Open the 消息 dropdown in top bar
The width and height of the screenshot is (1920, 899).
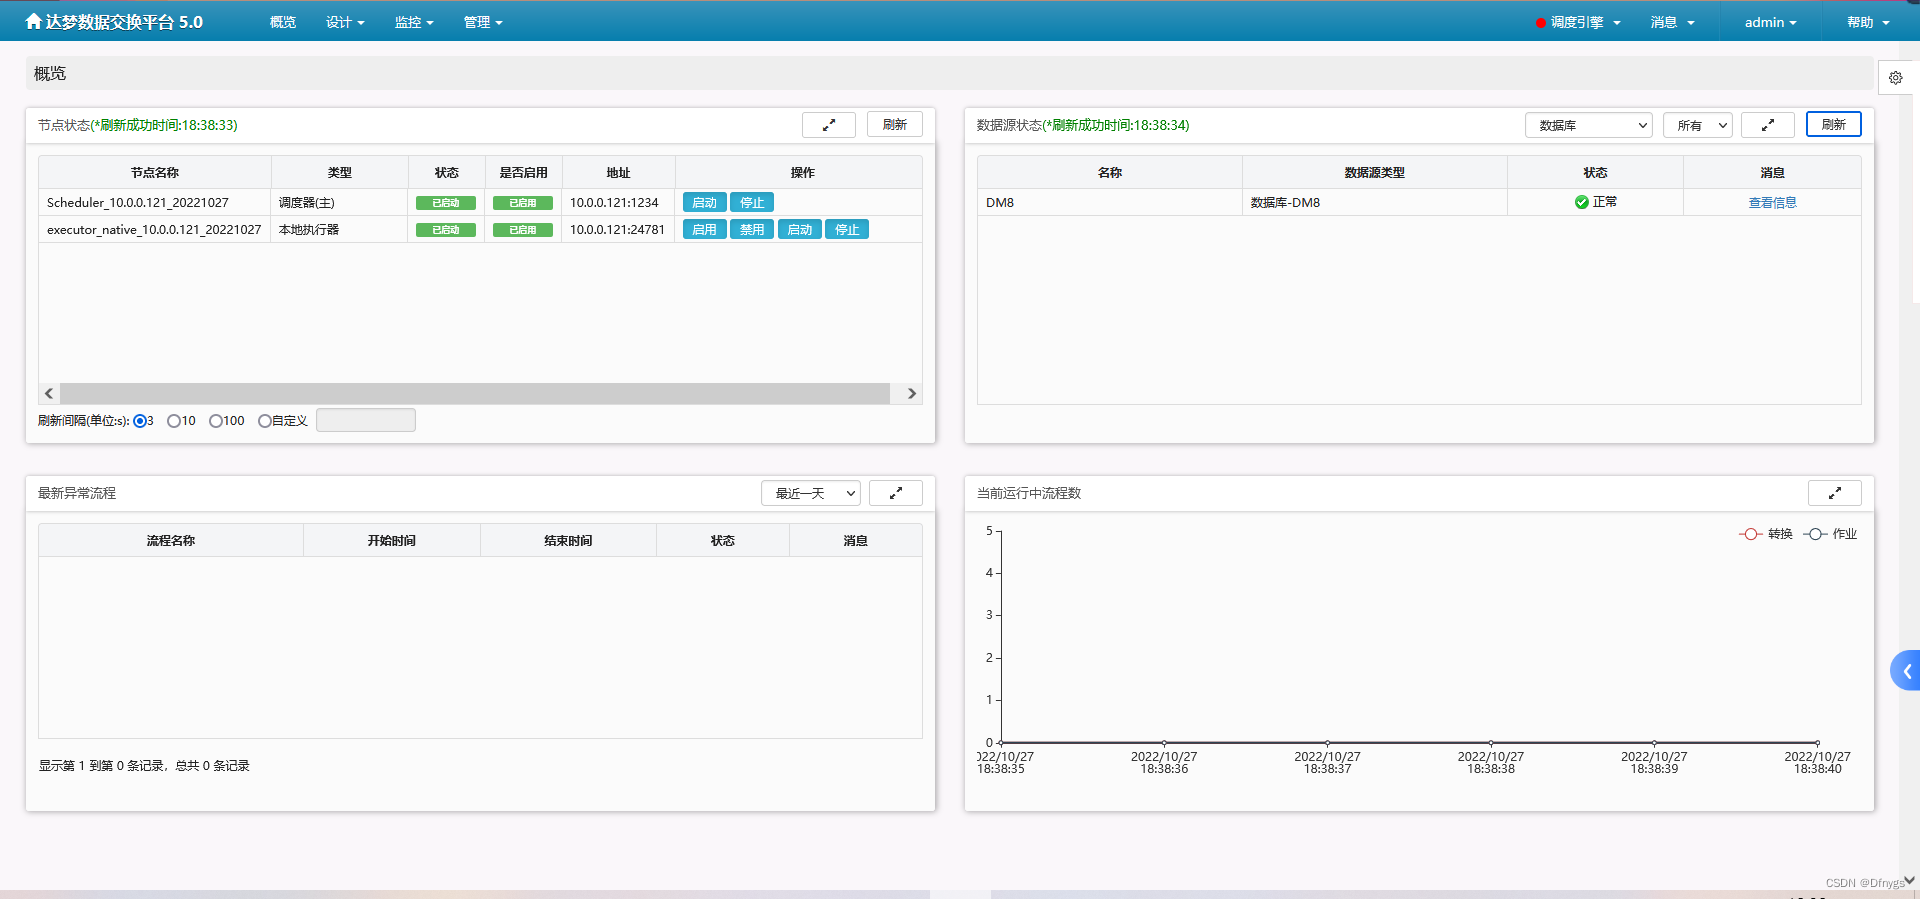coord(1672,22)
